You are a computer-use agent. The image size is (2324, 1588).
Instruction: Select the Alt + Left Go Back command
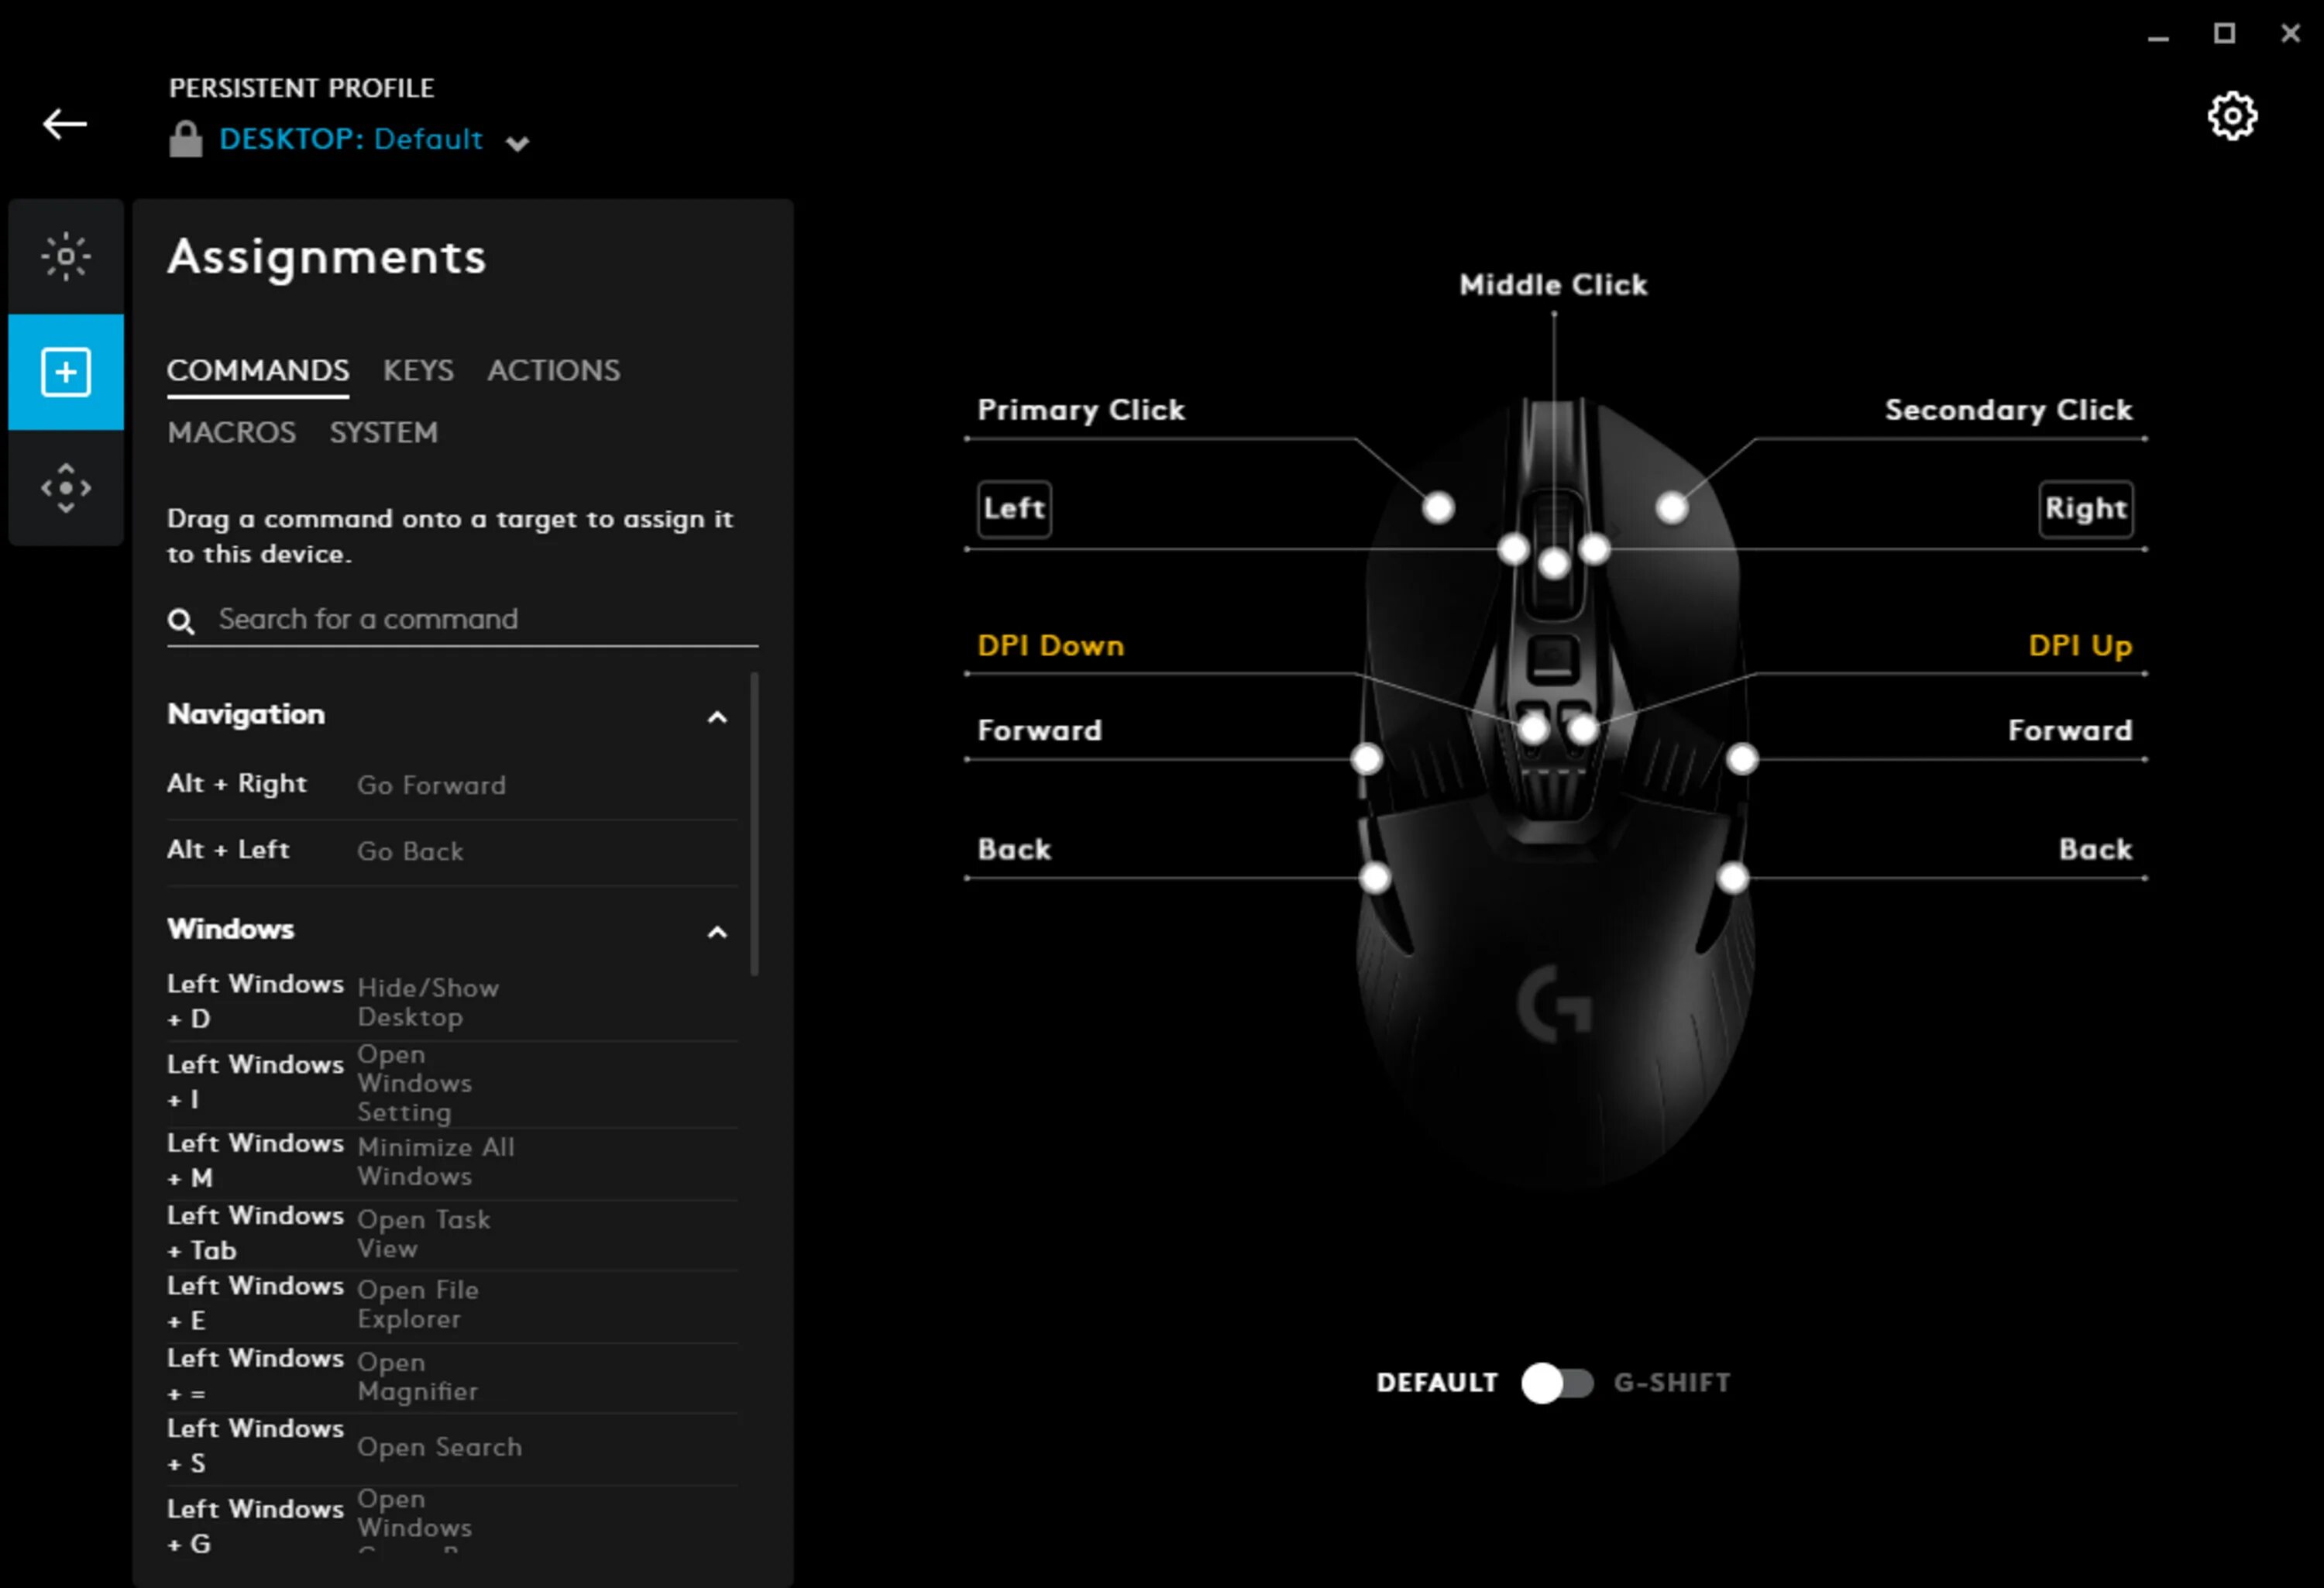[452, 851]
